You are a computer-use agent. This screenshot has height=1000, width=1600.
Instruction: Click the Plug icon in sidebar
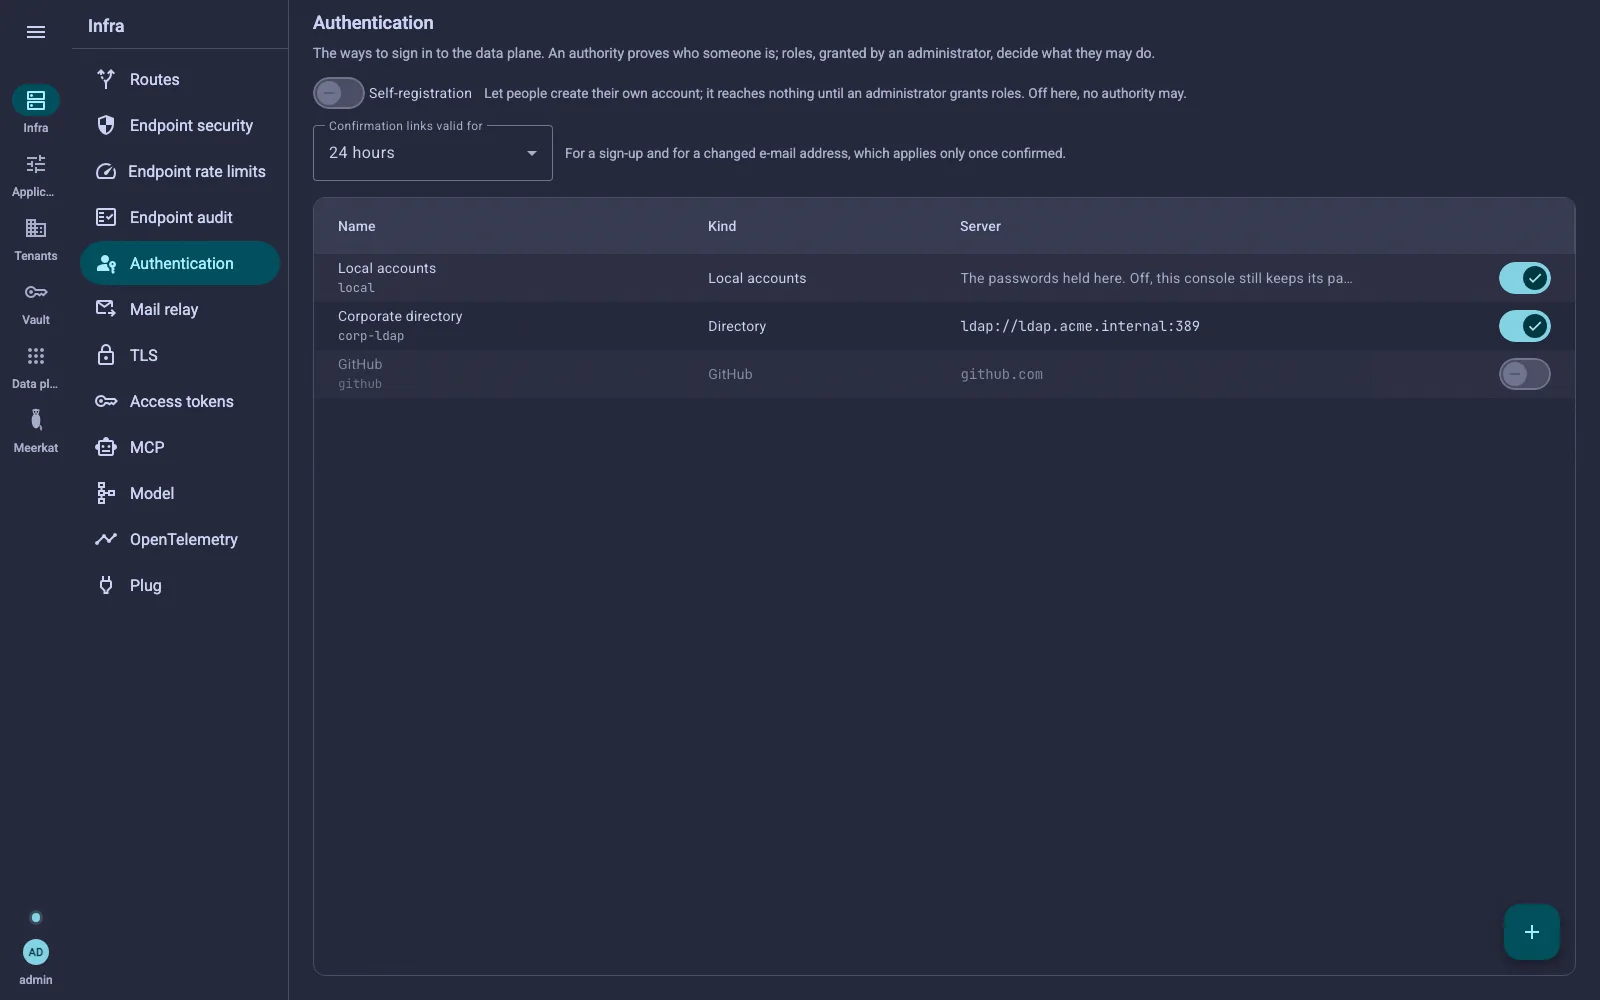click(106, 585)
